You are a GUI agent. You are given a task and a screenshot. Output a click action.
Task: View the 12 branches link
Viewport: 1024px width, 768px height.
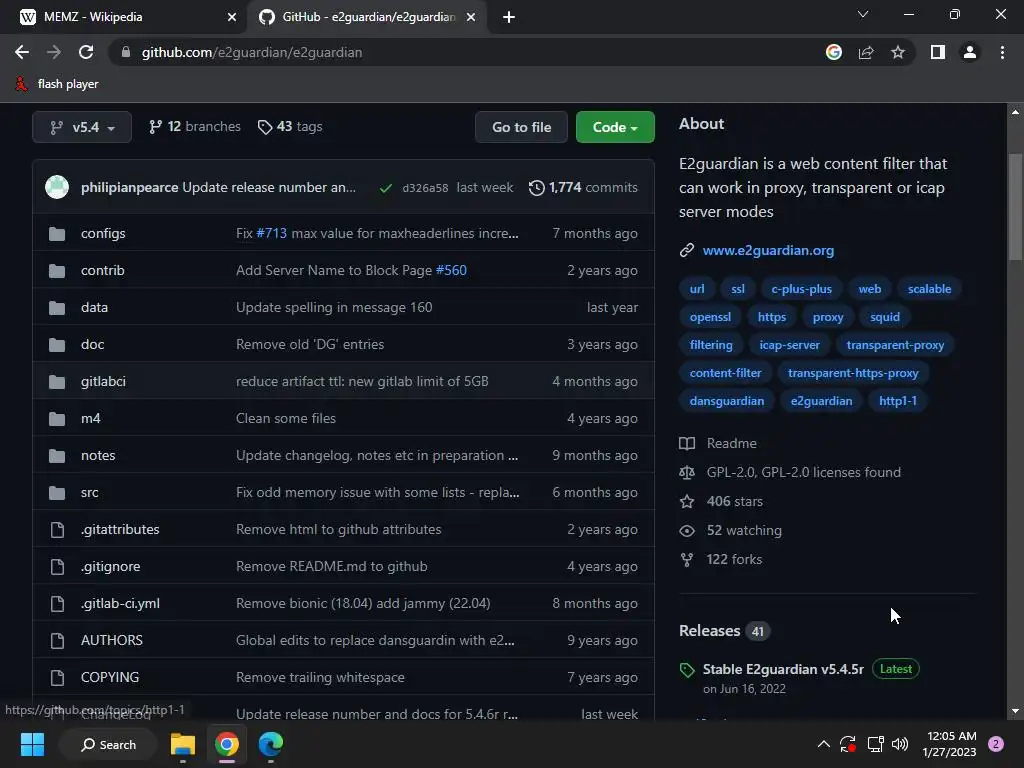click(x=195, y=127)
